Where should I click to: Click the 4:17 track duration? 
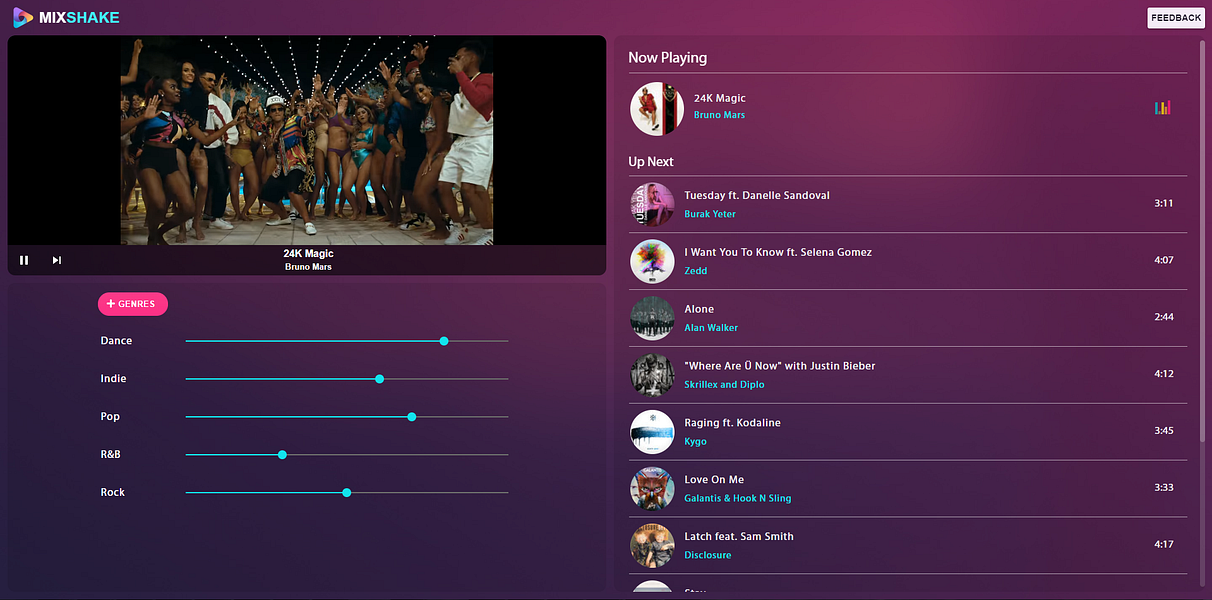tap(1163, 545)
